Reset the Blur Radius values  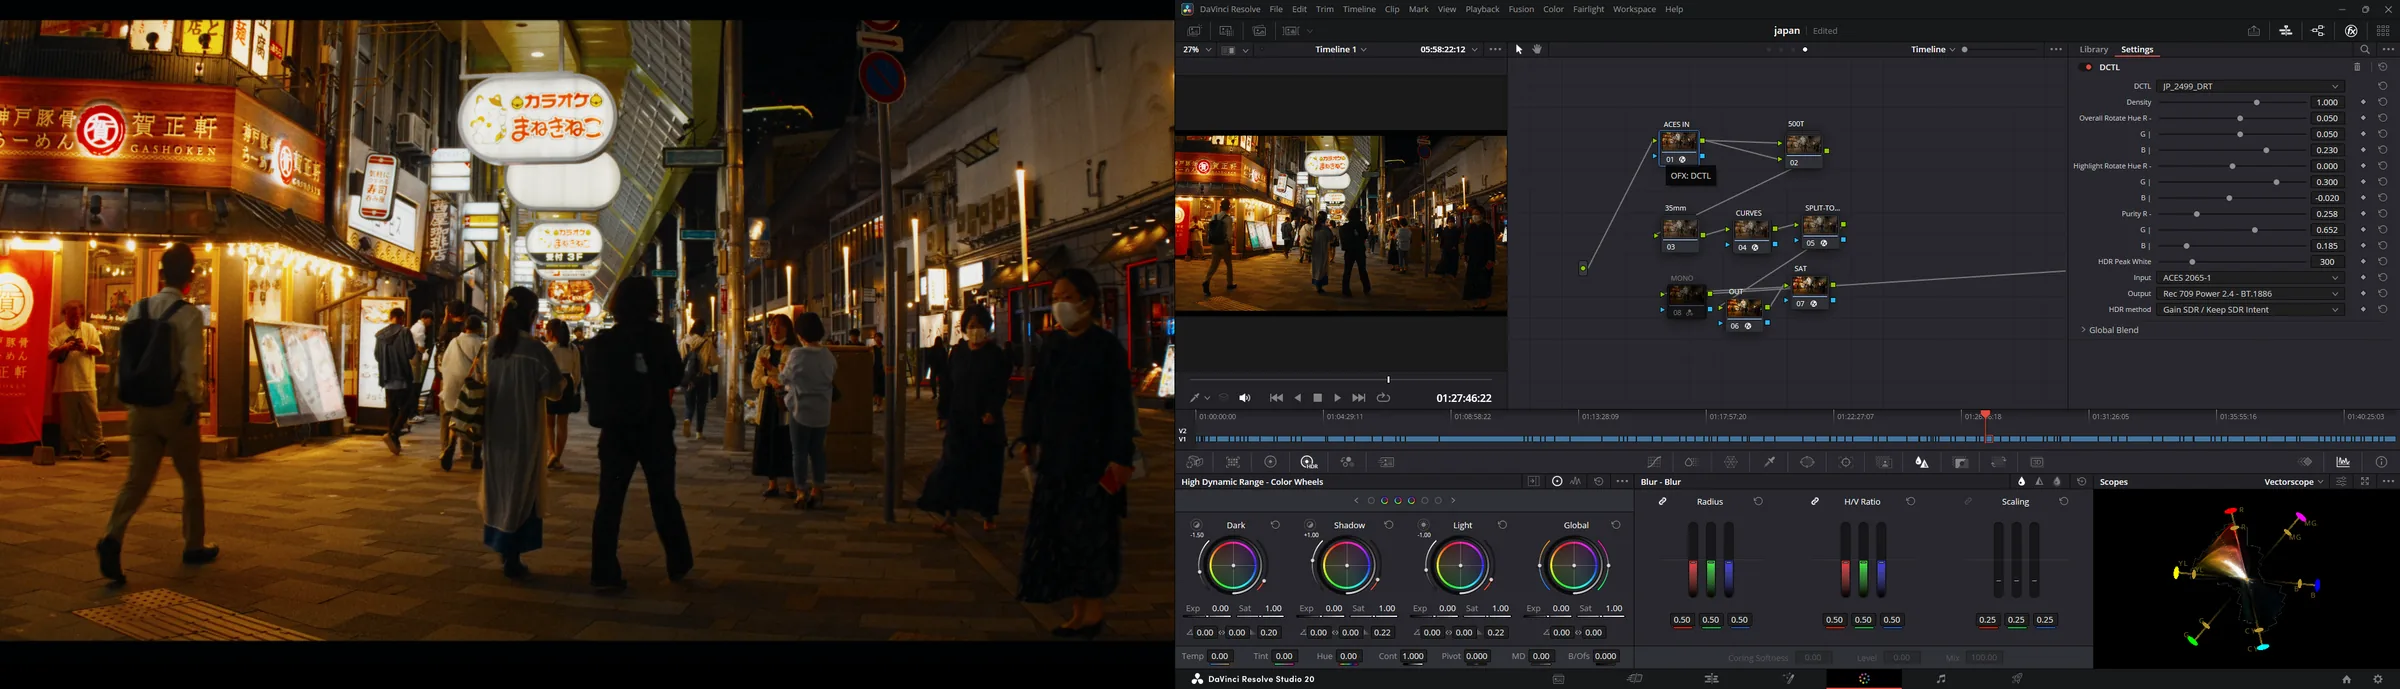[x=1758, y=502]
